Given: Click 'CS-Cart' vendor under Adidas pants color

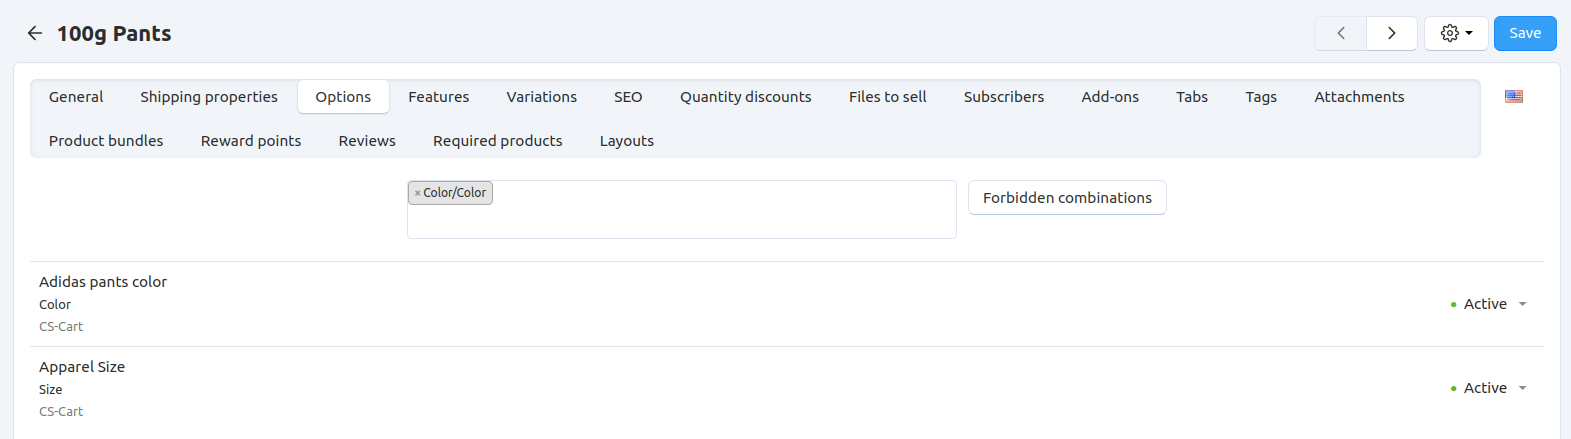Looking at the screenshot, I should pyautogui.click(x=61, y=327).
